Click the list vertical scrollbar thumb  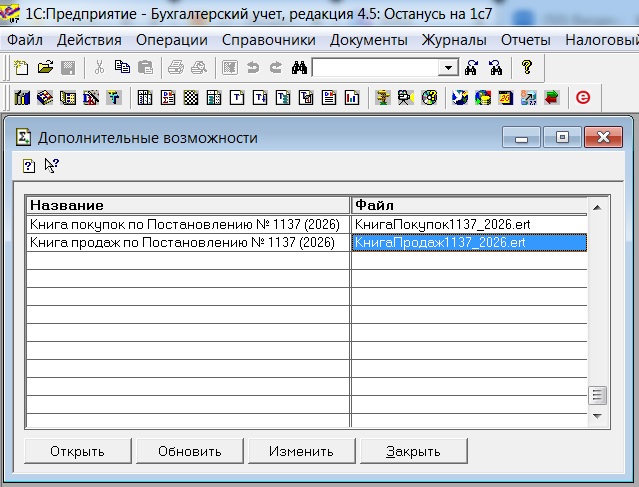tap(597, 395)
